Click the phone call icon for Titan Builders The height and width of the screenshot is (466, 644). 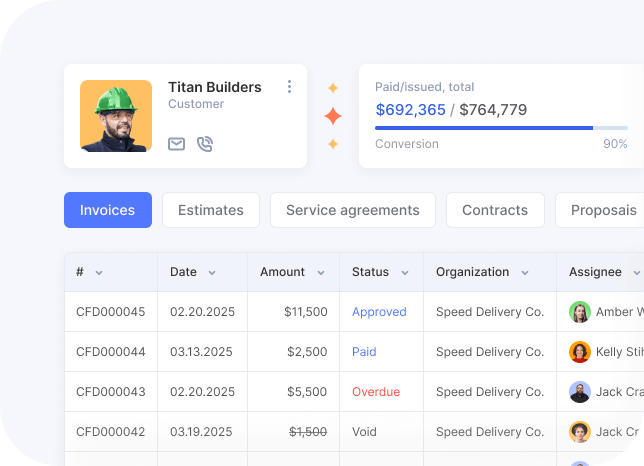tap(205, 144)
